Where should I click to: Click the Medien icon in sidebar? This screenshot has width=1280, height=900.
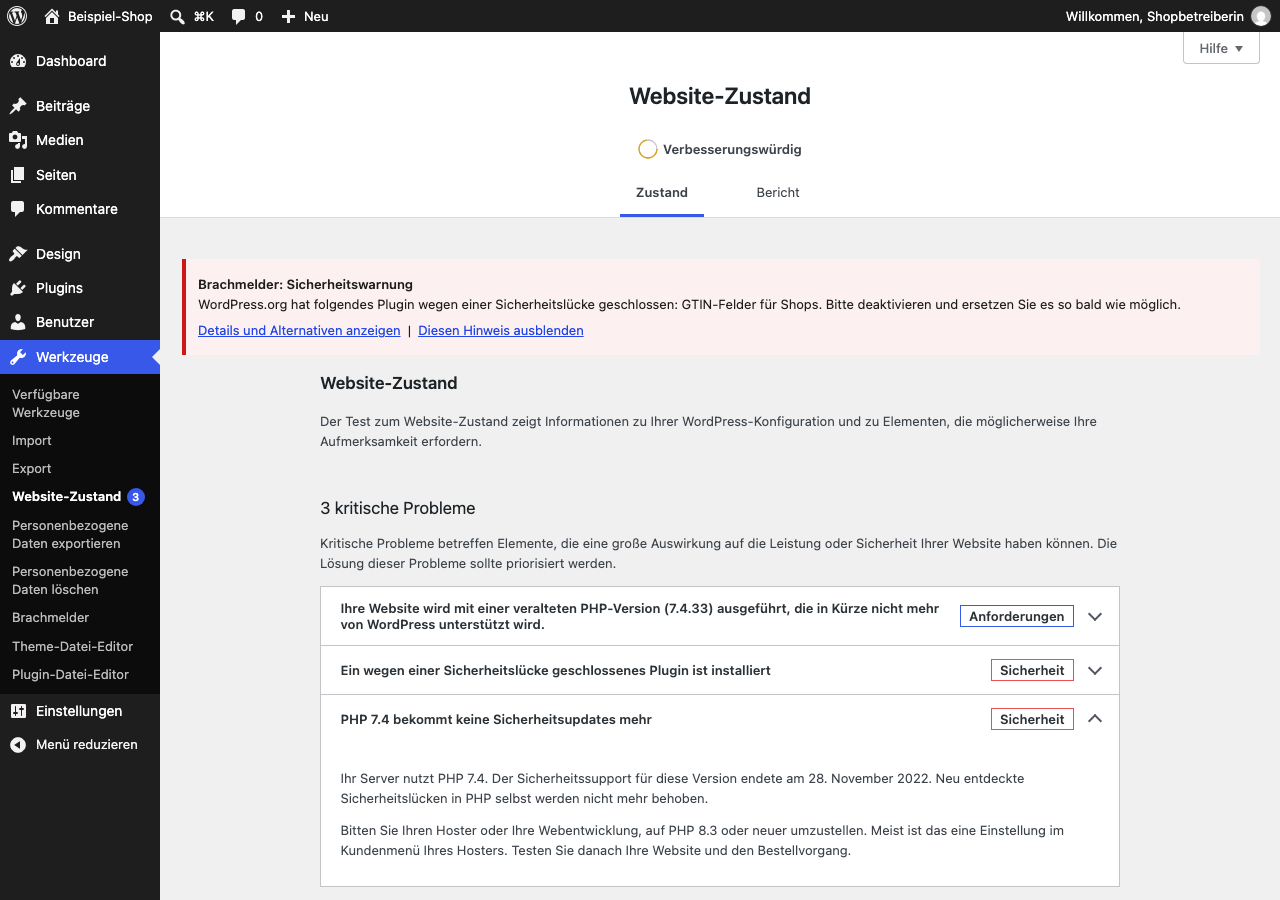click(x=18, y=140)
